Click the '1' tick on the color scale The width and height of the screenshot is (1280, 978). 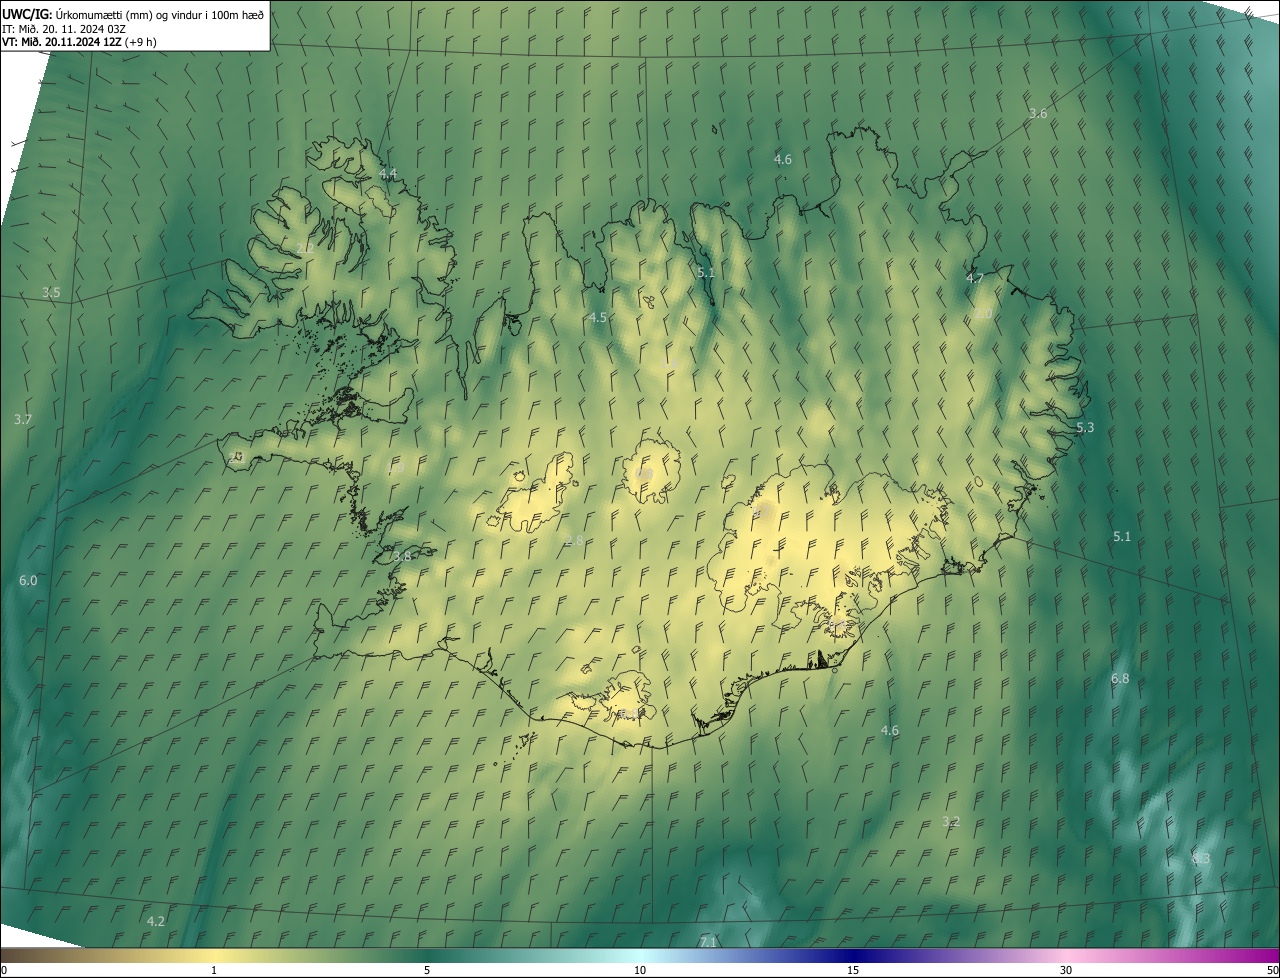pyautogui.click(x=214, y=970)
